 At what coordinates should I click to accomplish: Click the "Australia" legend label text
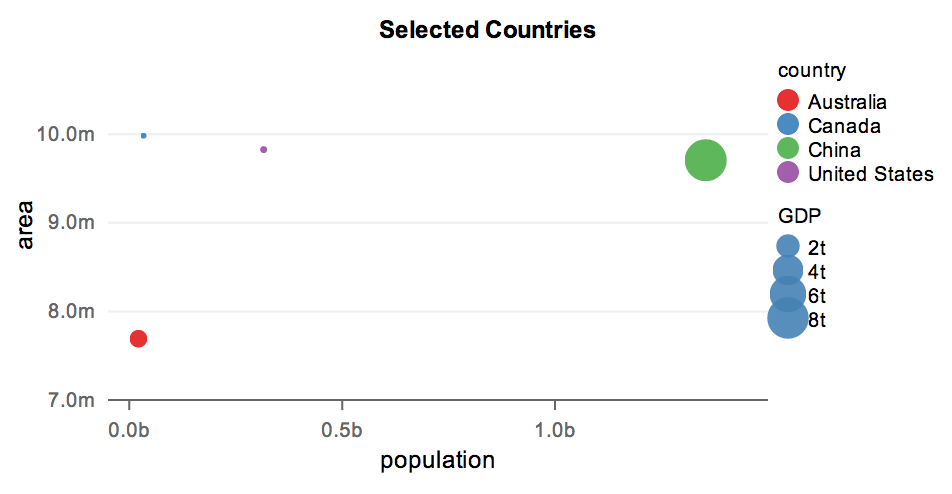[847, 102]
